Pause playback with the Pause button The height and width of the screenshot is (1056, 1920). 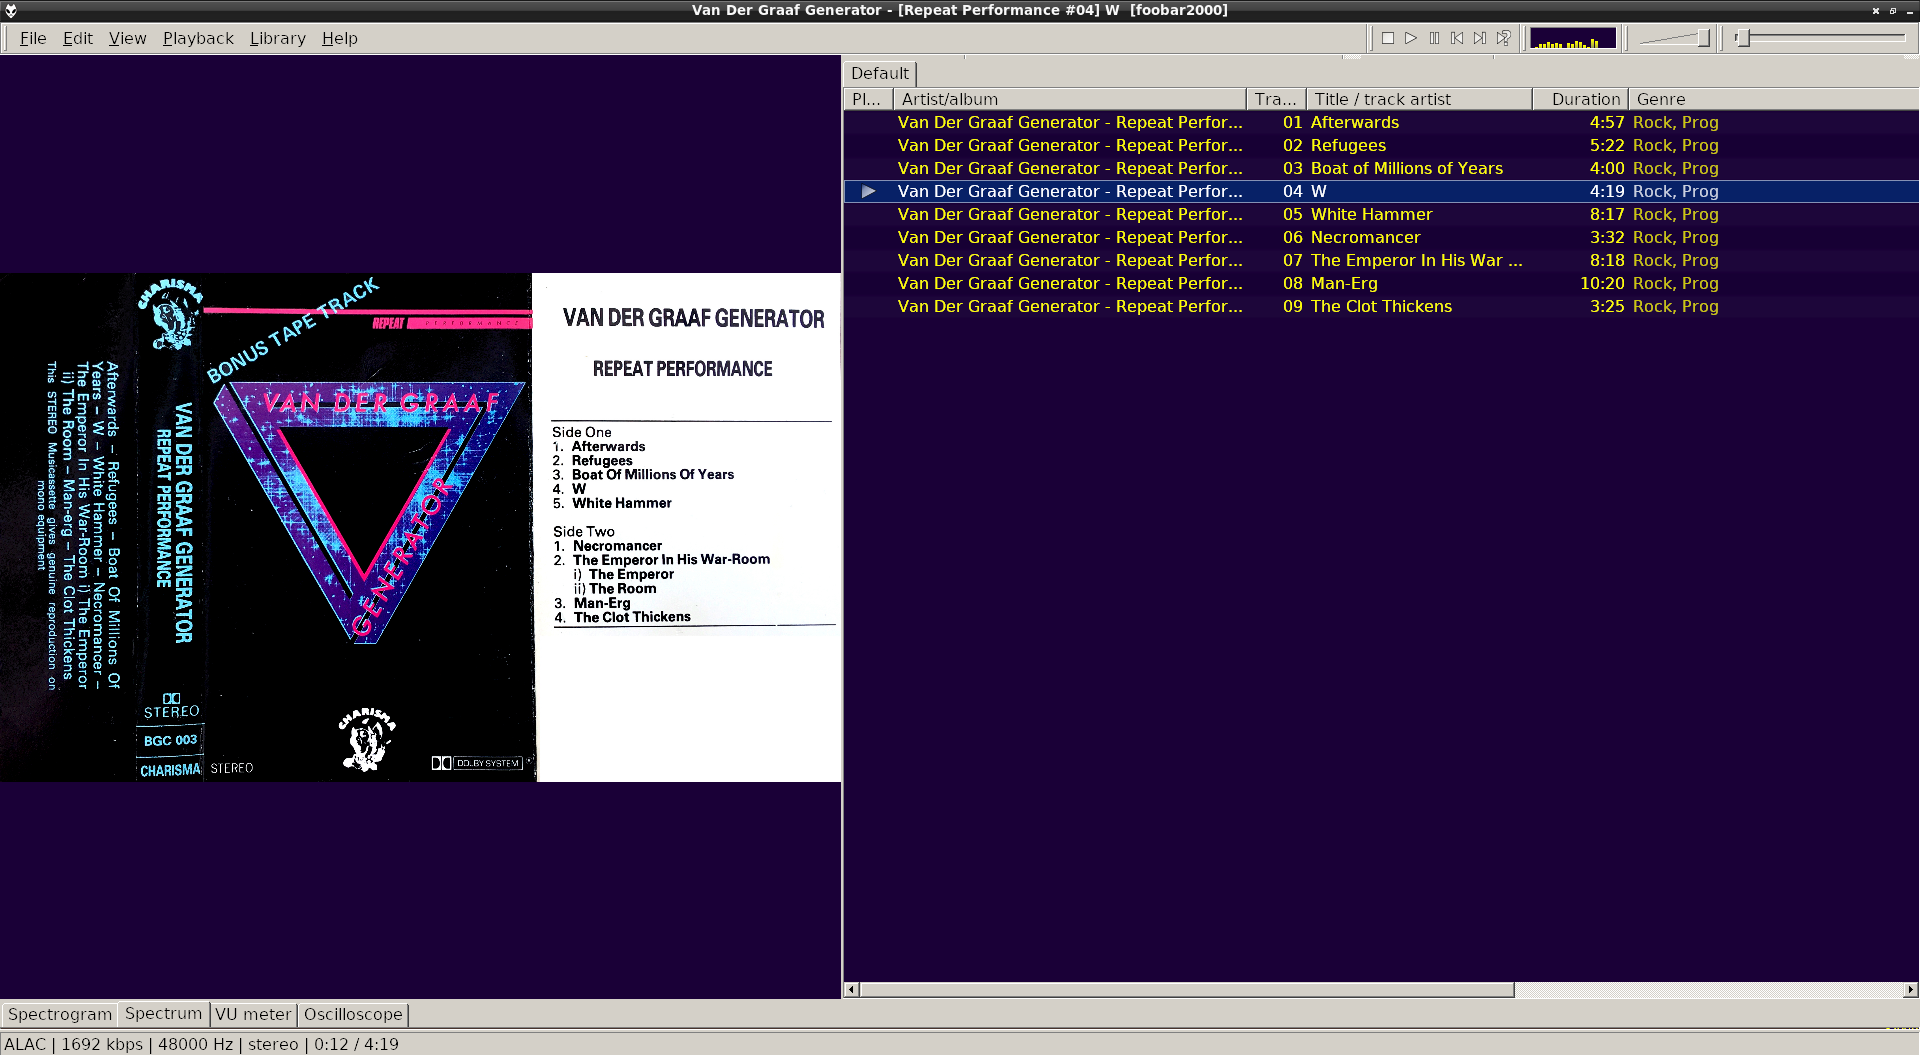point(1434,38)
